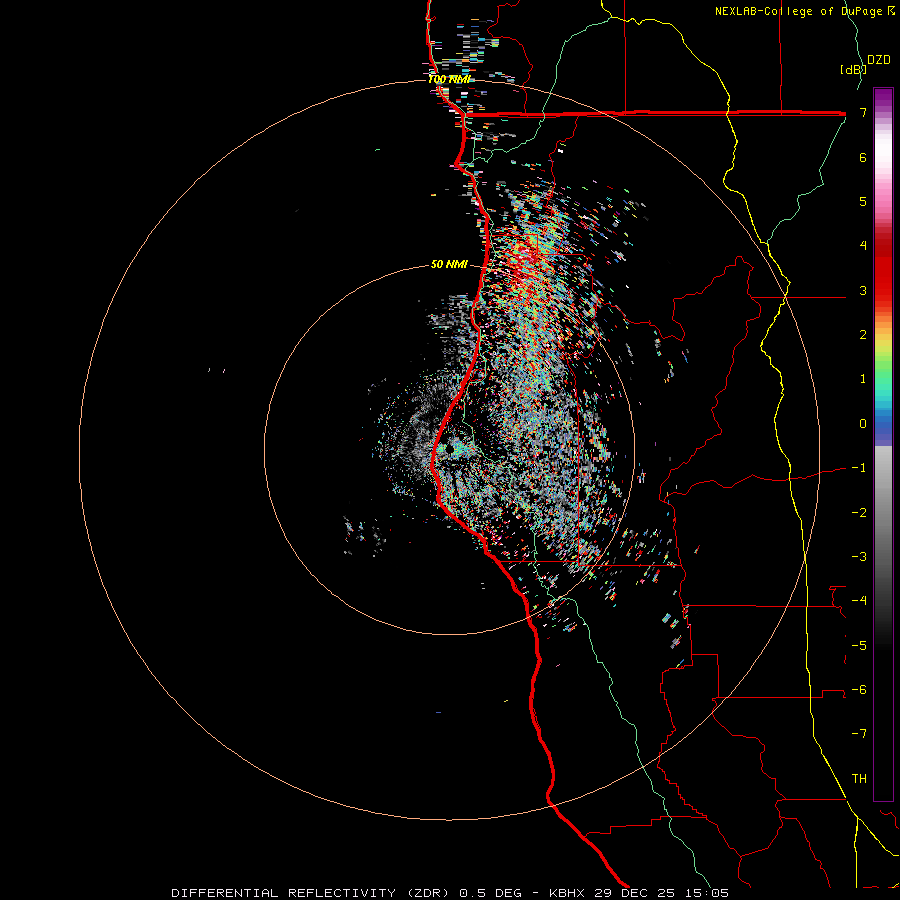This screenshot has height=900, width=900.
Task: Click scale value -5 on legend
Action: [x=859, y=645]
